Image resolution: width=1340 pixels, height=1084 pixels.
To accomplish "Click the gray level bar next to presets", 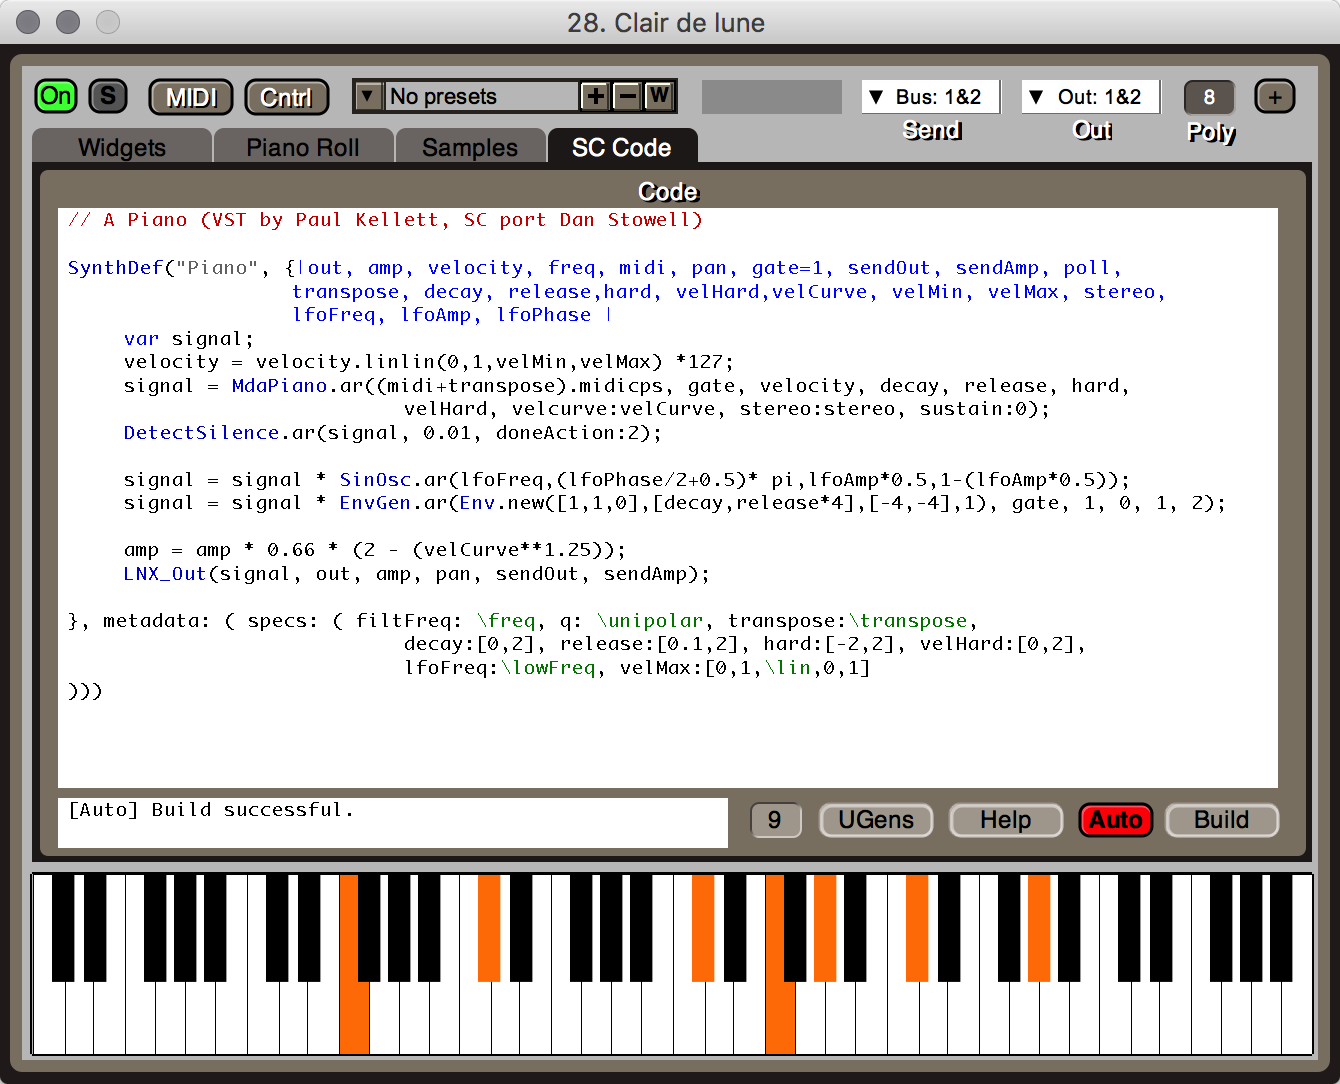I will [771, 97].
